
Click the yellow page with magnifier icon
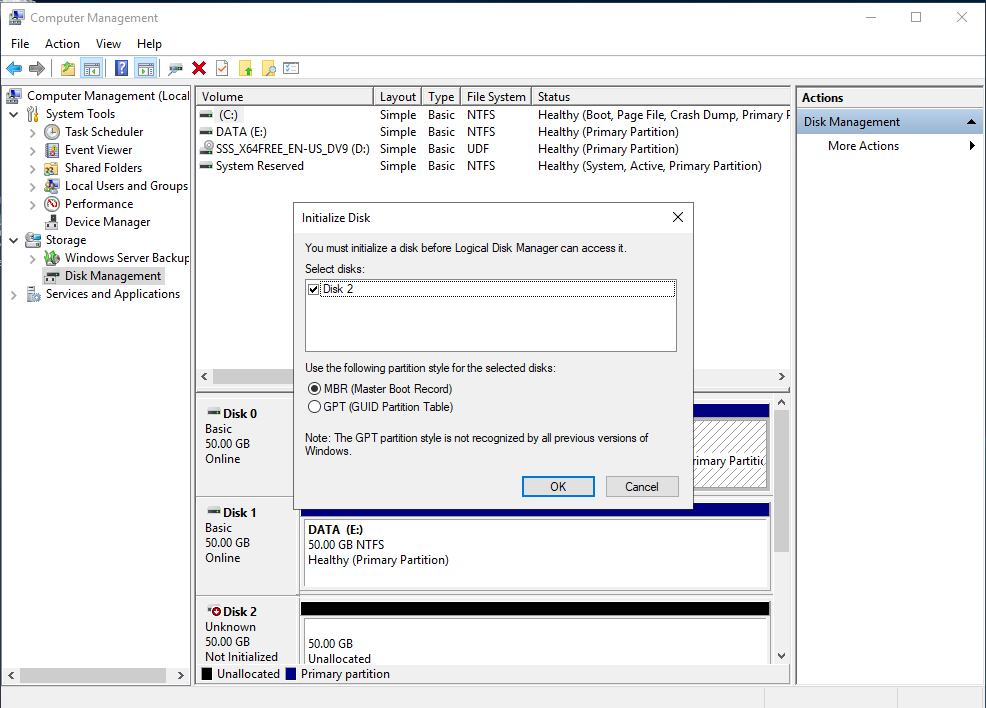click(x=269, y=69)
